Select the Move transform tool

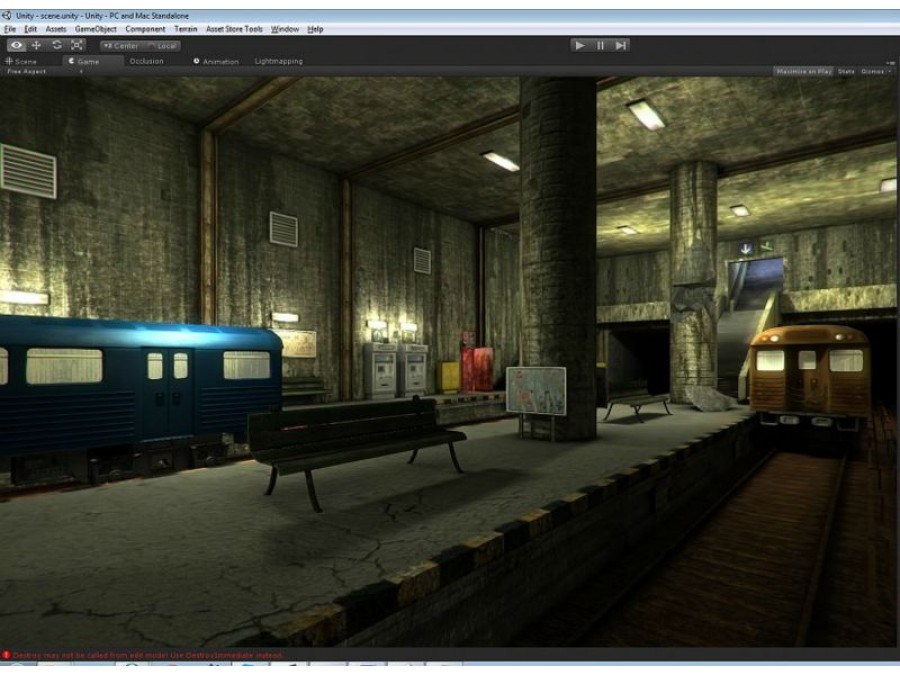36,45
